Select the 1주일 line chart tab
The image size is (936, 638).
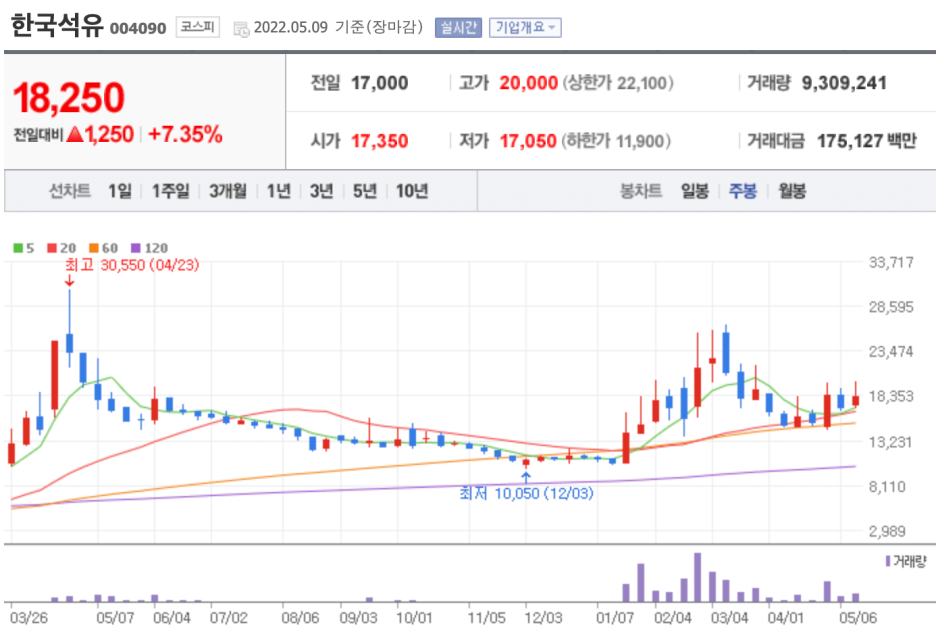pyautogui.click(x=170, y=191)
